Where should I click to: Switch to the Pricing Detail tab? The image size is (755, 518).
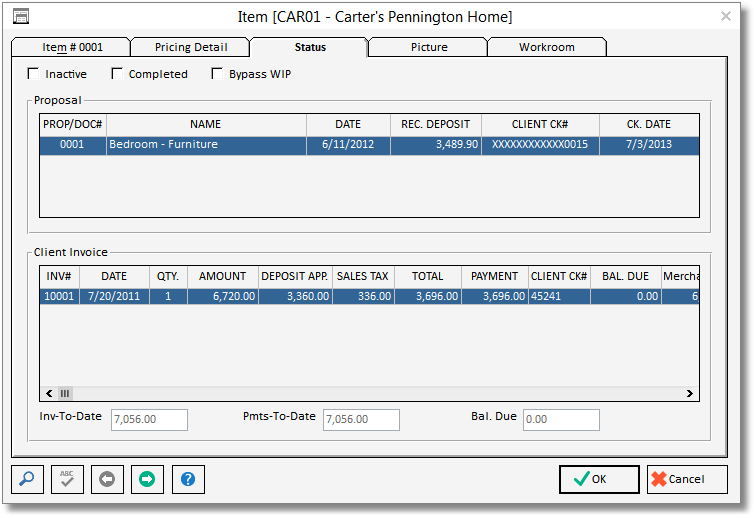coord(190,47)
